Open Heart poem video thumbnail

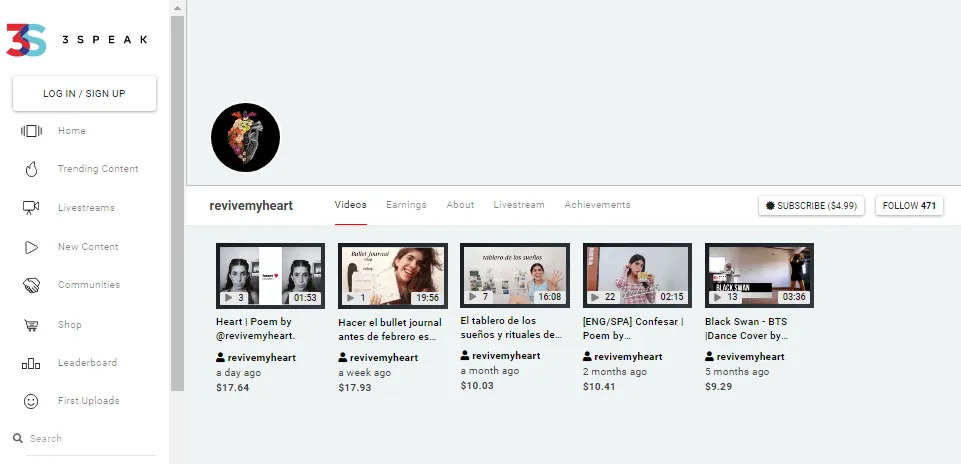(270, 276)
